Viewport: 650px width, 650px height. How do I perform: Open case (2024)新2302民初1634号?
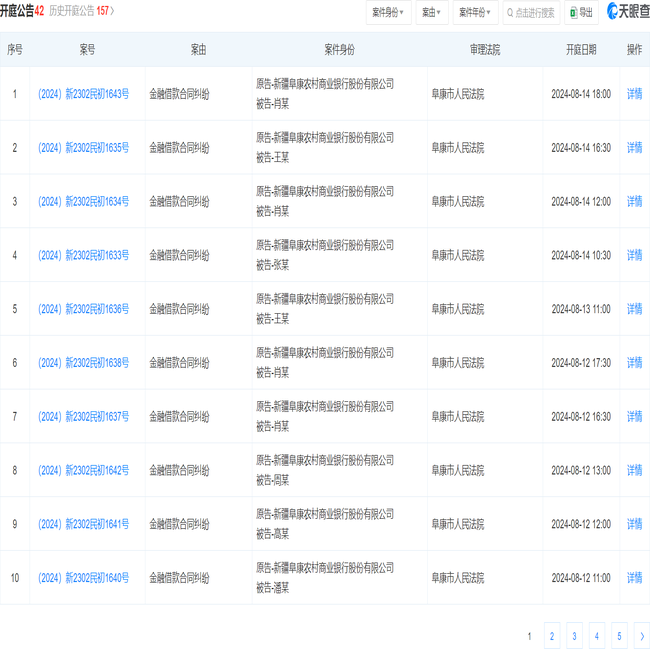click(83, 201)
